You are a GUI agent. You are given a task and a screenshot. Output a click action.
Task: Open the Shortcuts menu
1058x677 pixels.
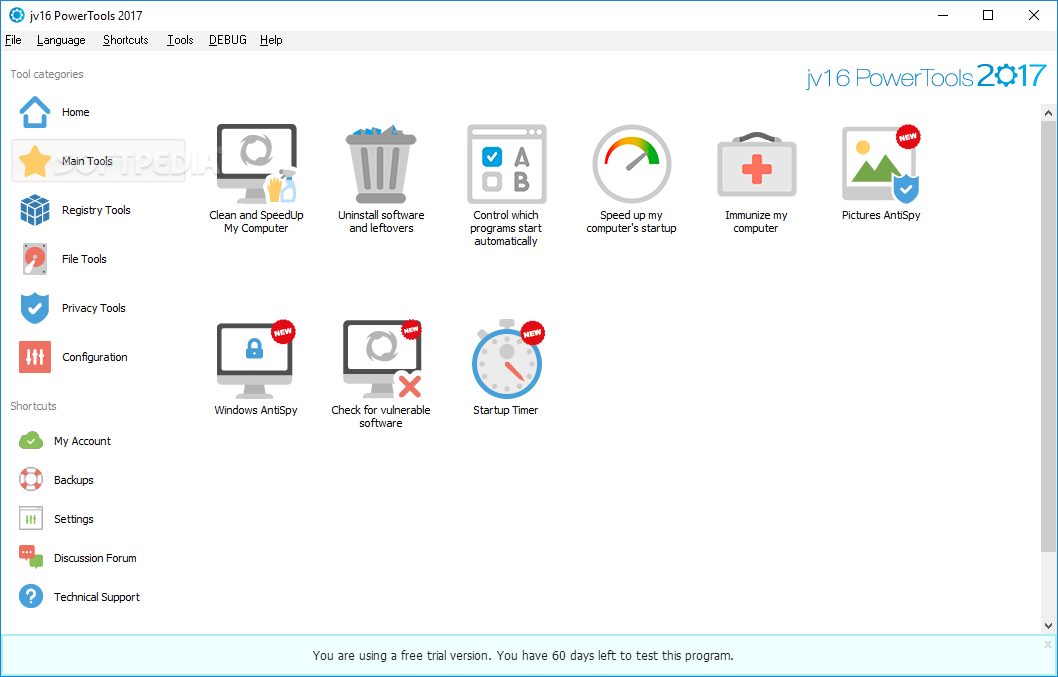pyautogui.click(x=126, y=40)
